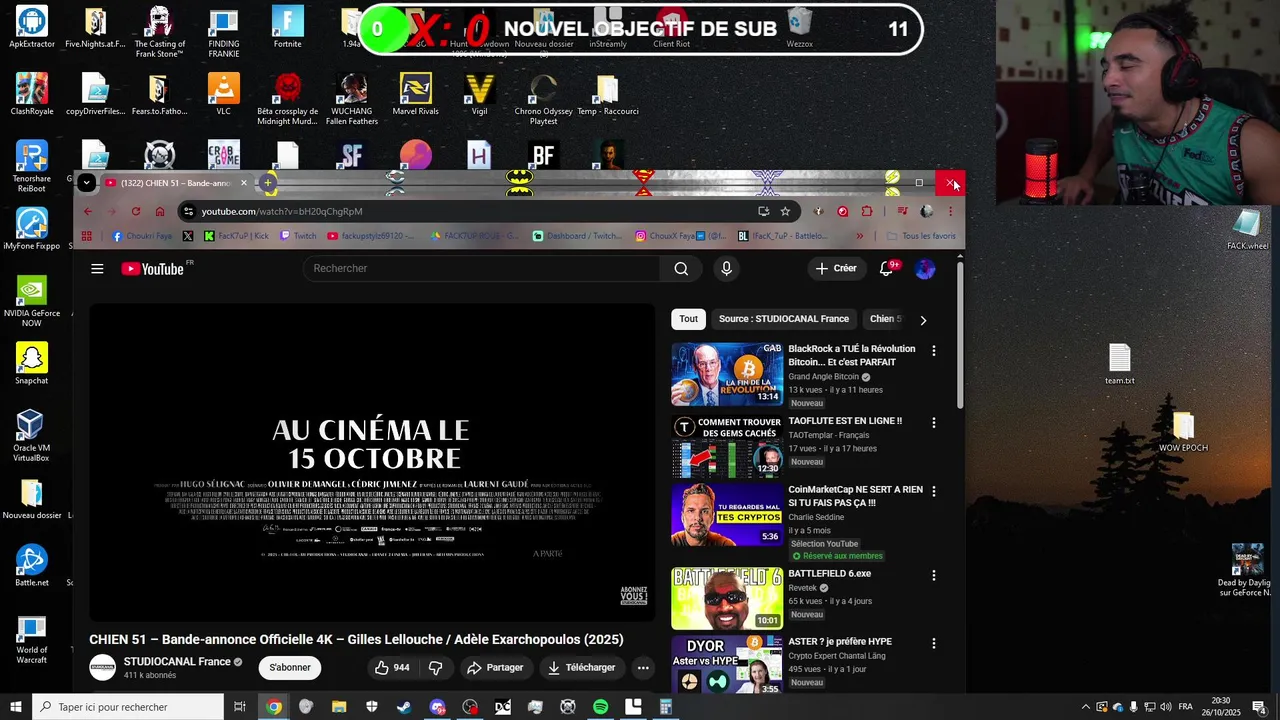Like the video with thumbs up

(391, 667)
